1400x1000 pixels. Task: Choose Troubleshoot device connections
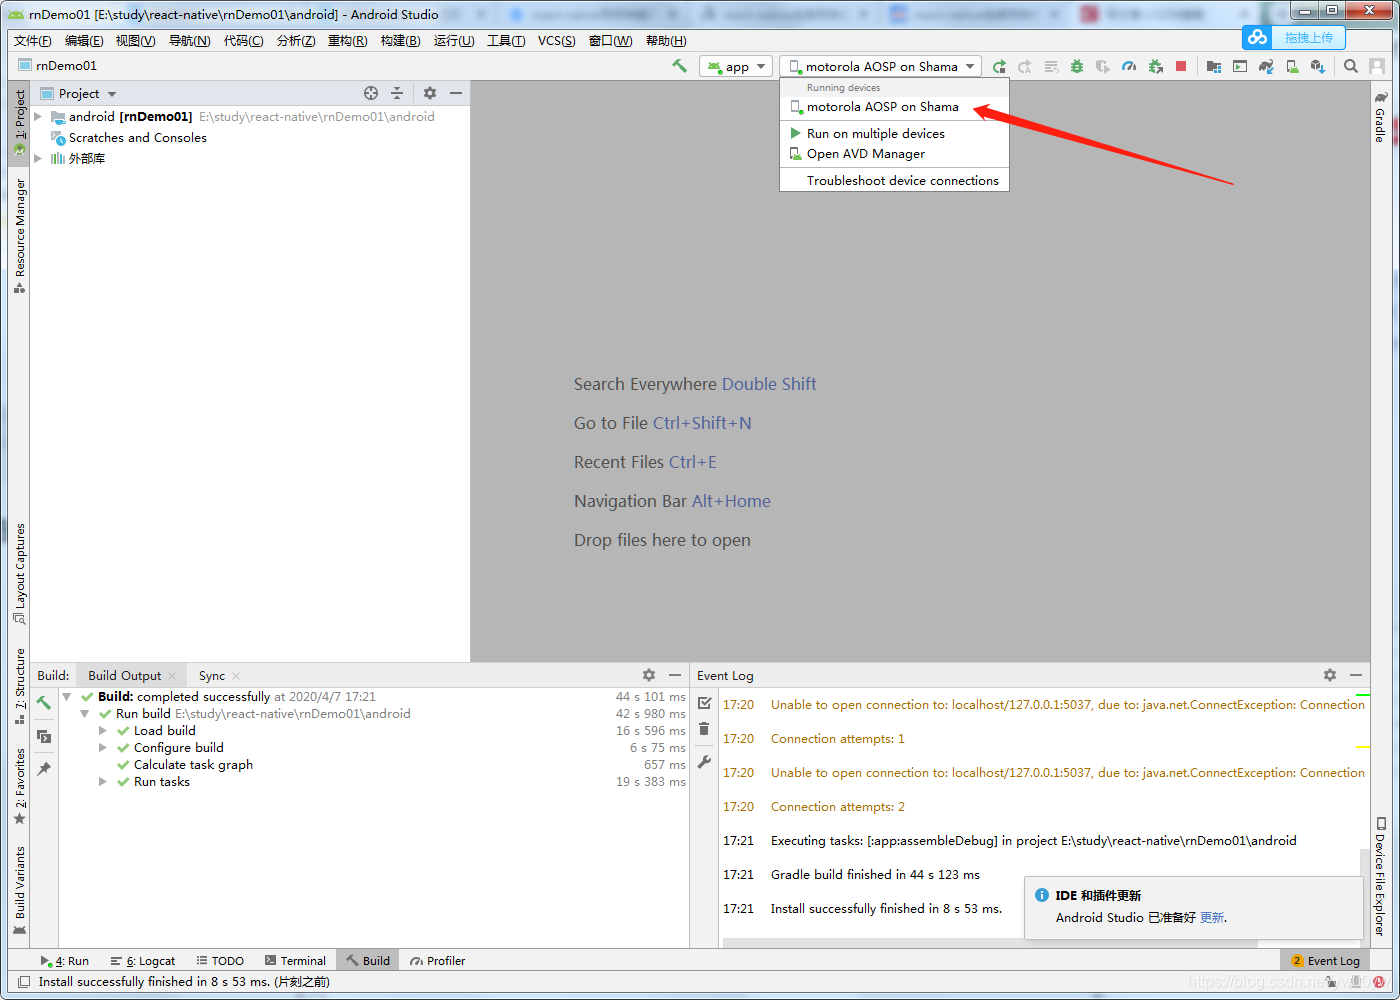click(894, 181)
